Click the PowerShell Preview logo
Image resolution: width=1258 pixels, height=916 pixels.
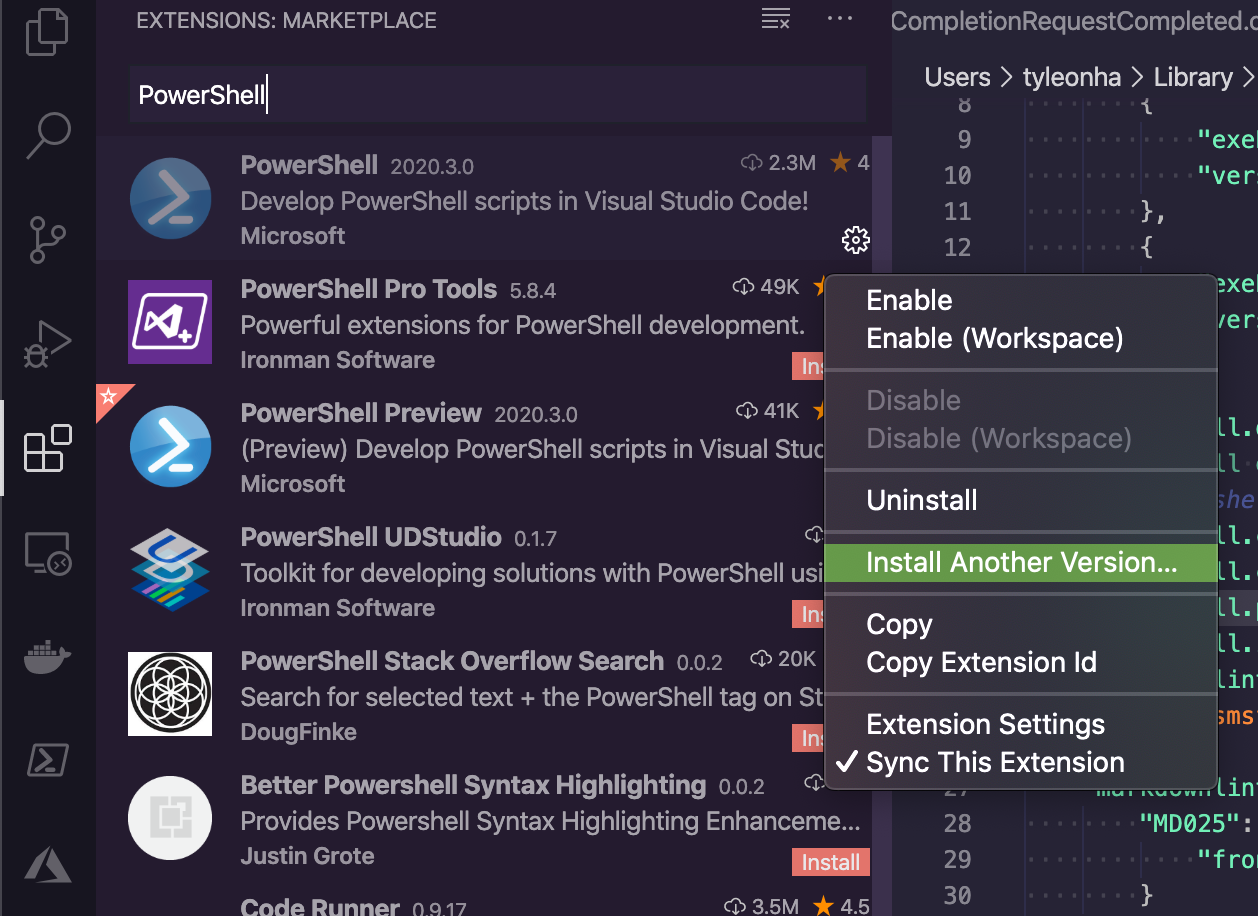click(170, 446)
